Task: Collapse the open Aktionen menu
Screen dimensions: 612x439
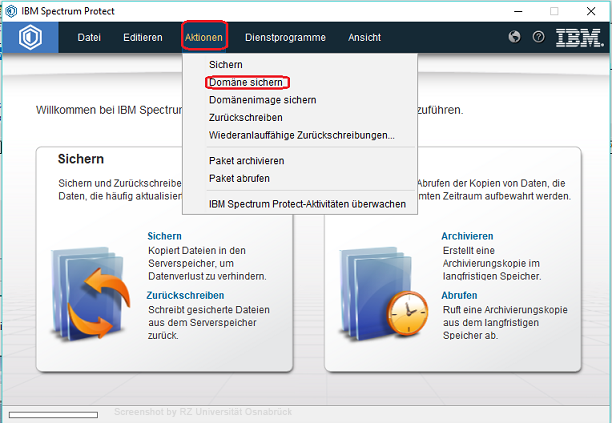Action: (x=204, y=38)
